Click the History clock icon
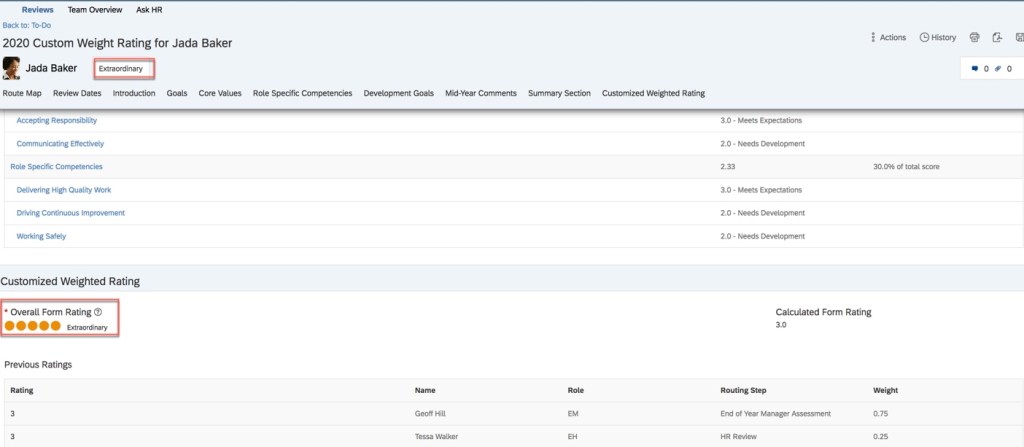This screenshot has width=1024, height=447. tap(924, 37)
